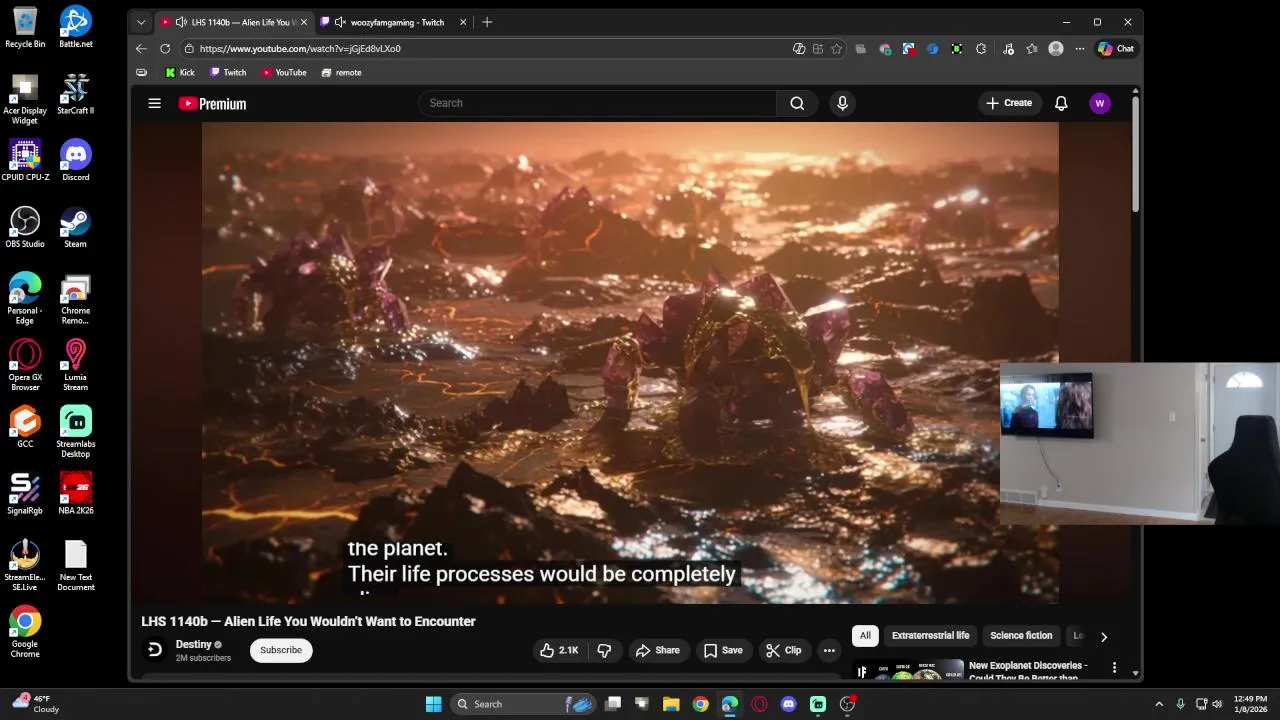Open Destiny channel avatar
This screenshot has width=1280, height=720.
tap(154, 650)
